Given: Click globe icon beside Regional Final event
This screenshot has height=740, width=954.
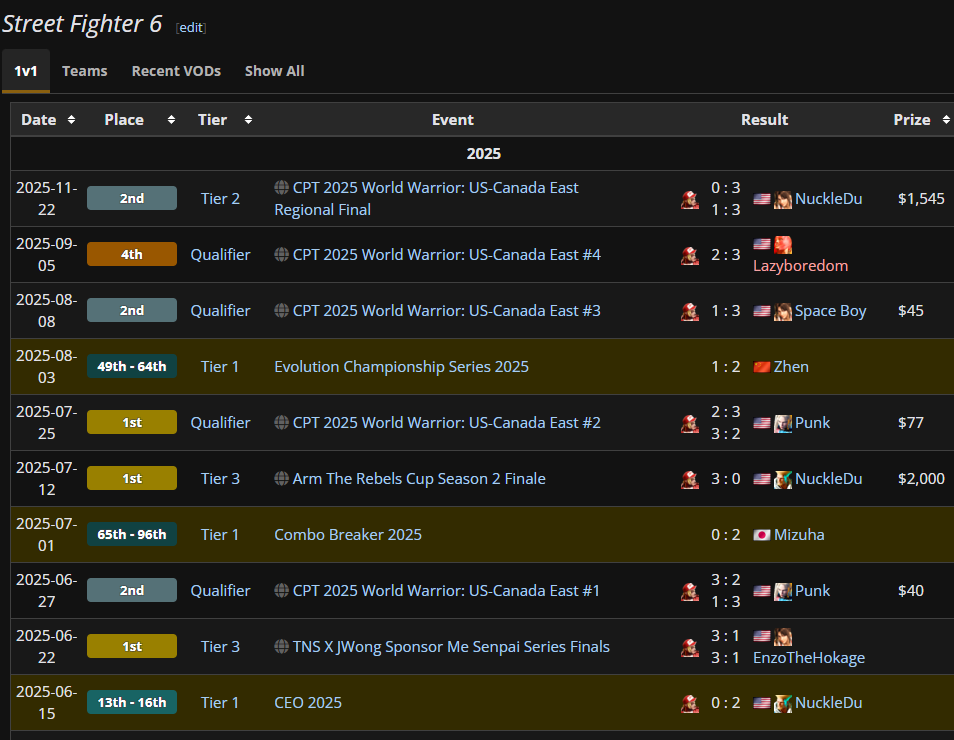Looking at the screenshot, I should point(281,187).
